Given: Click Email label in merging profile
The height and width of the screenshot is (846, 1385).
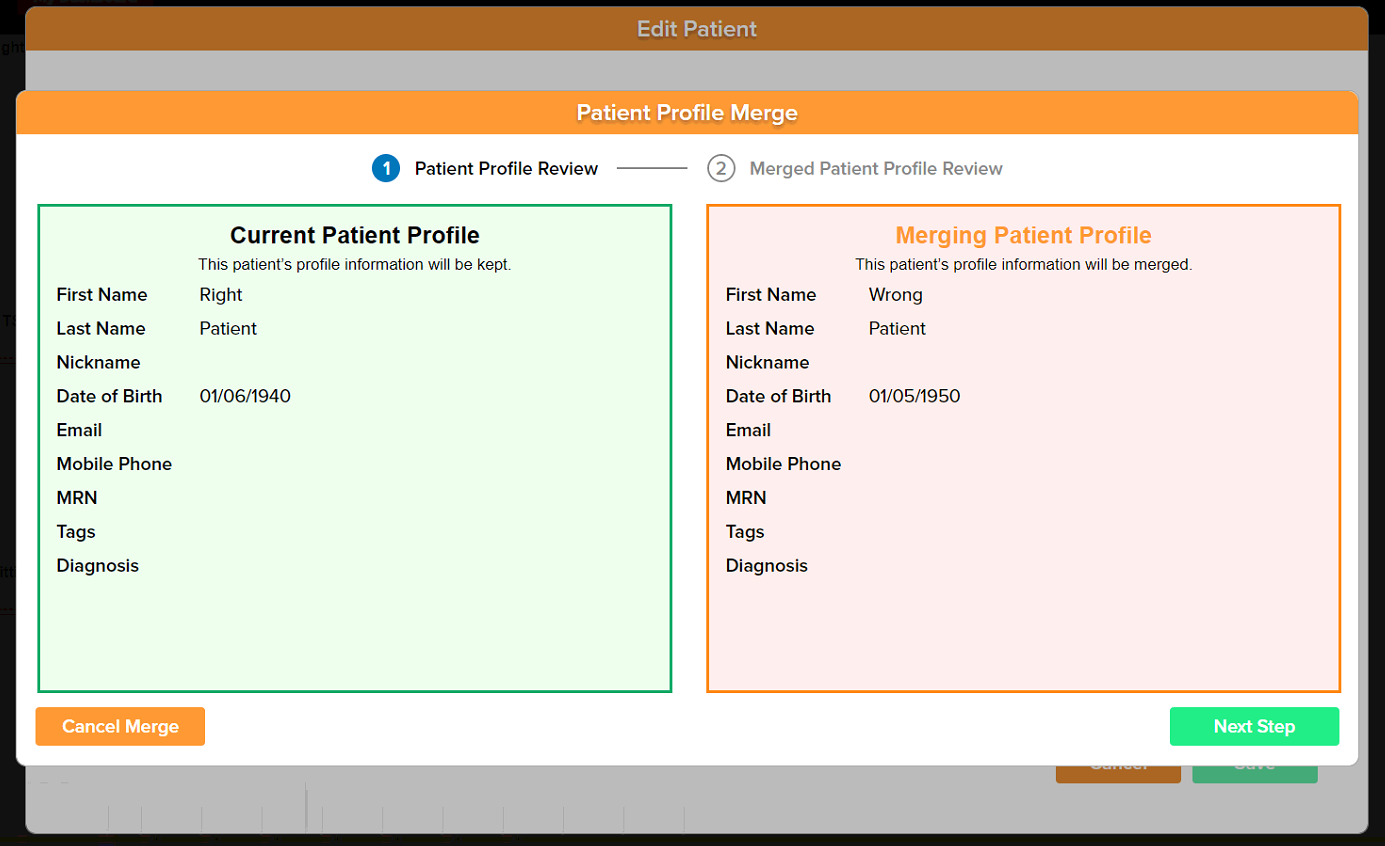Looking at the screenshot, I should 748,430.
